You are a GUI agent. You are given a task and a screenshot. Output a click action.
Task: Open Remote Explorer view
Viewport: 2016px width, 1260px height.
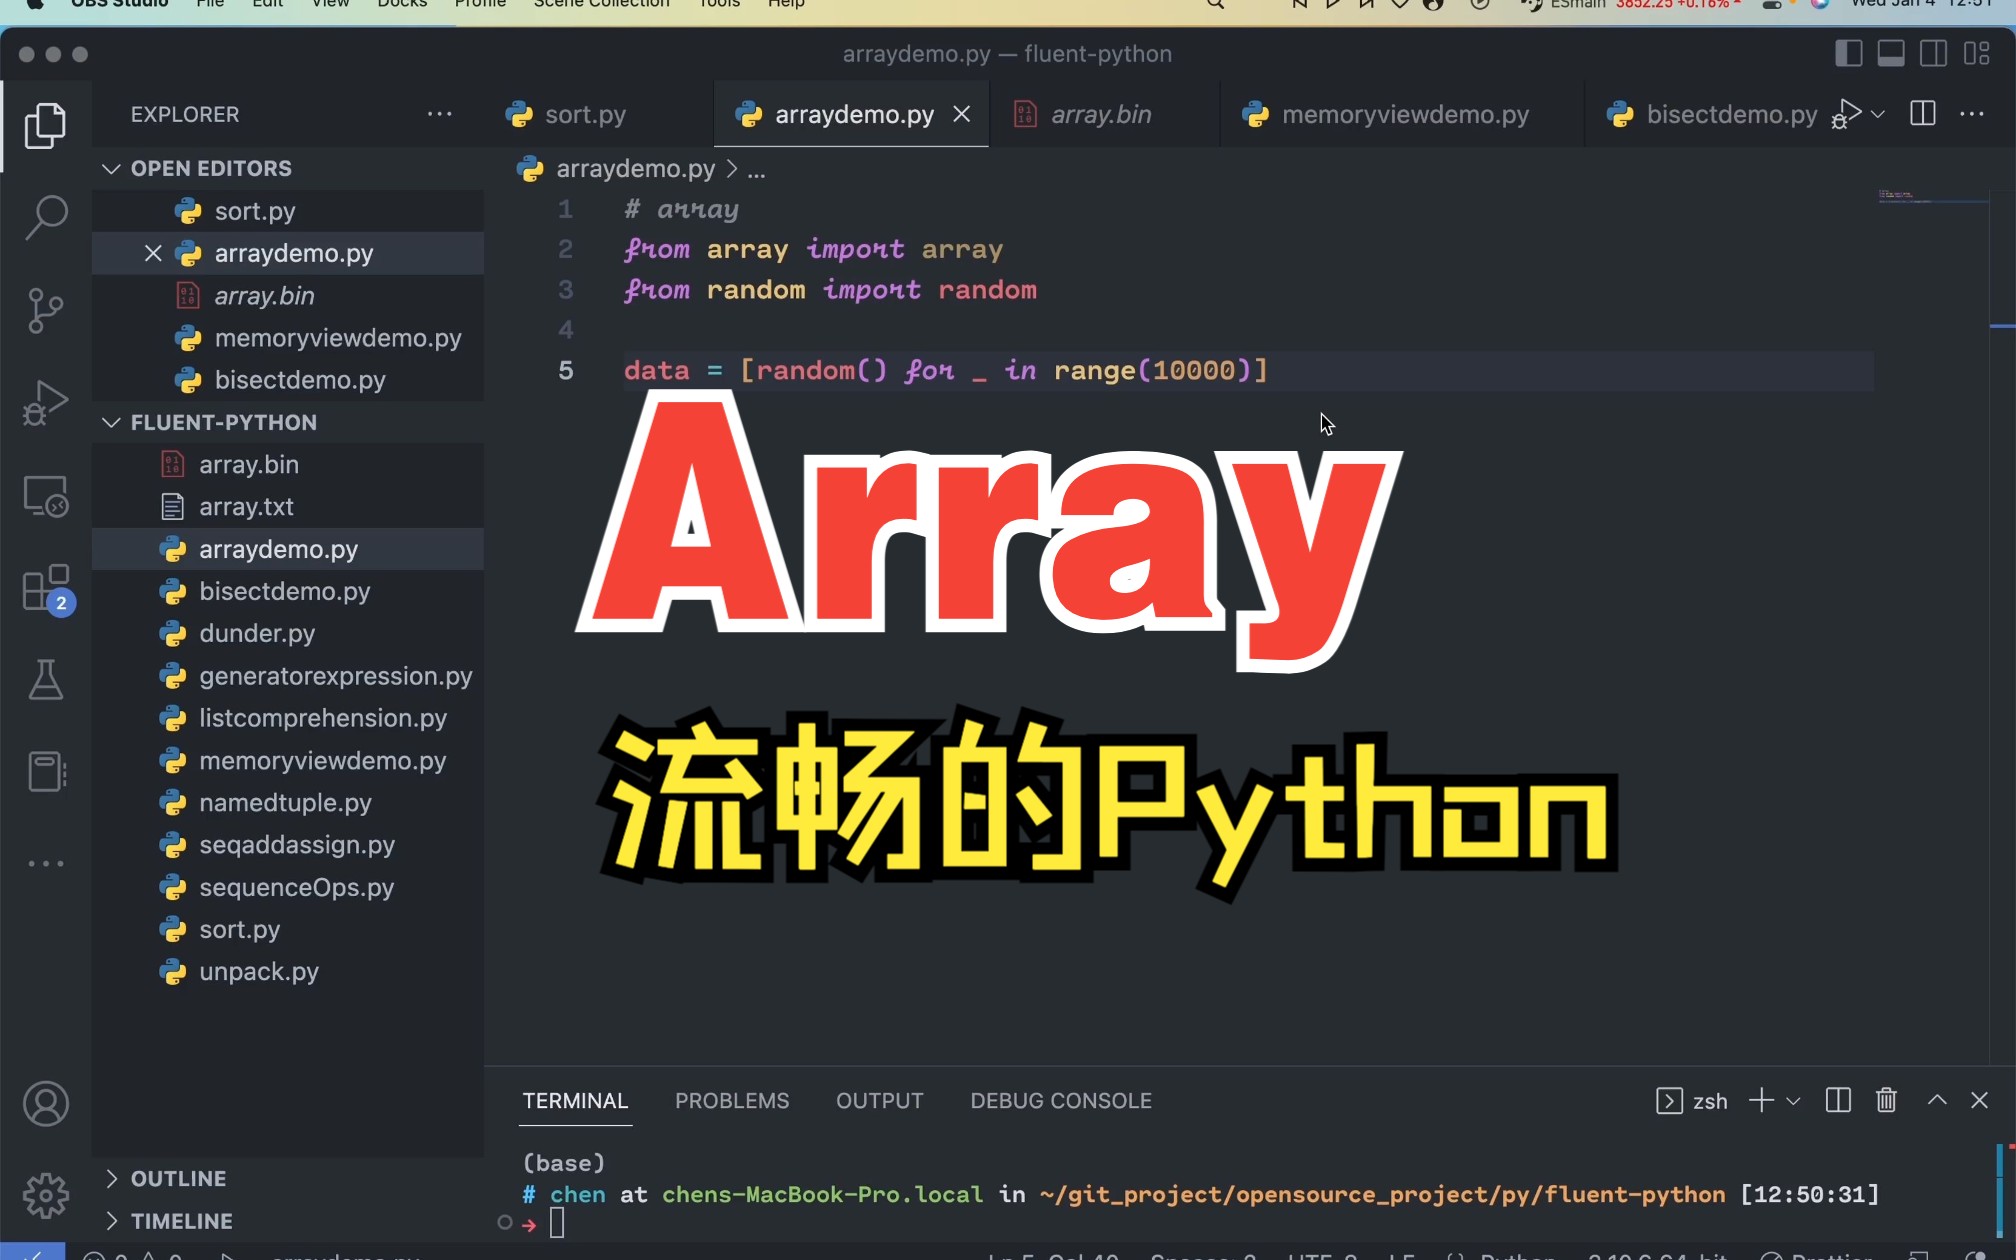46,495
